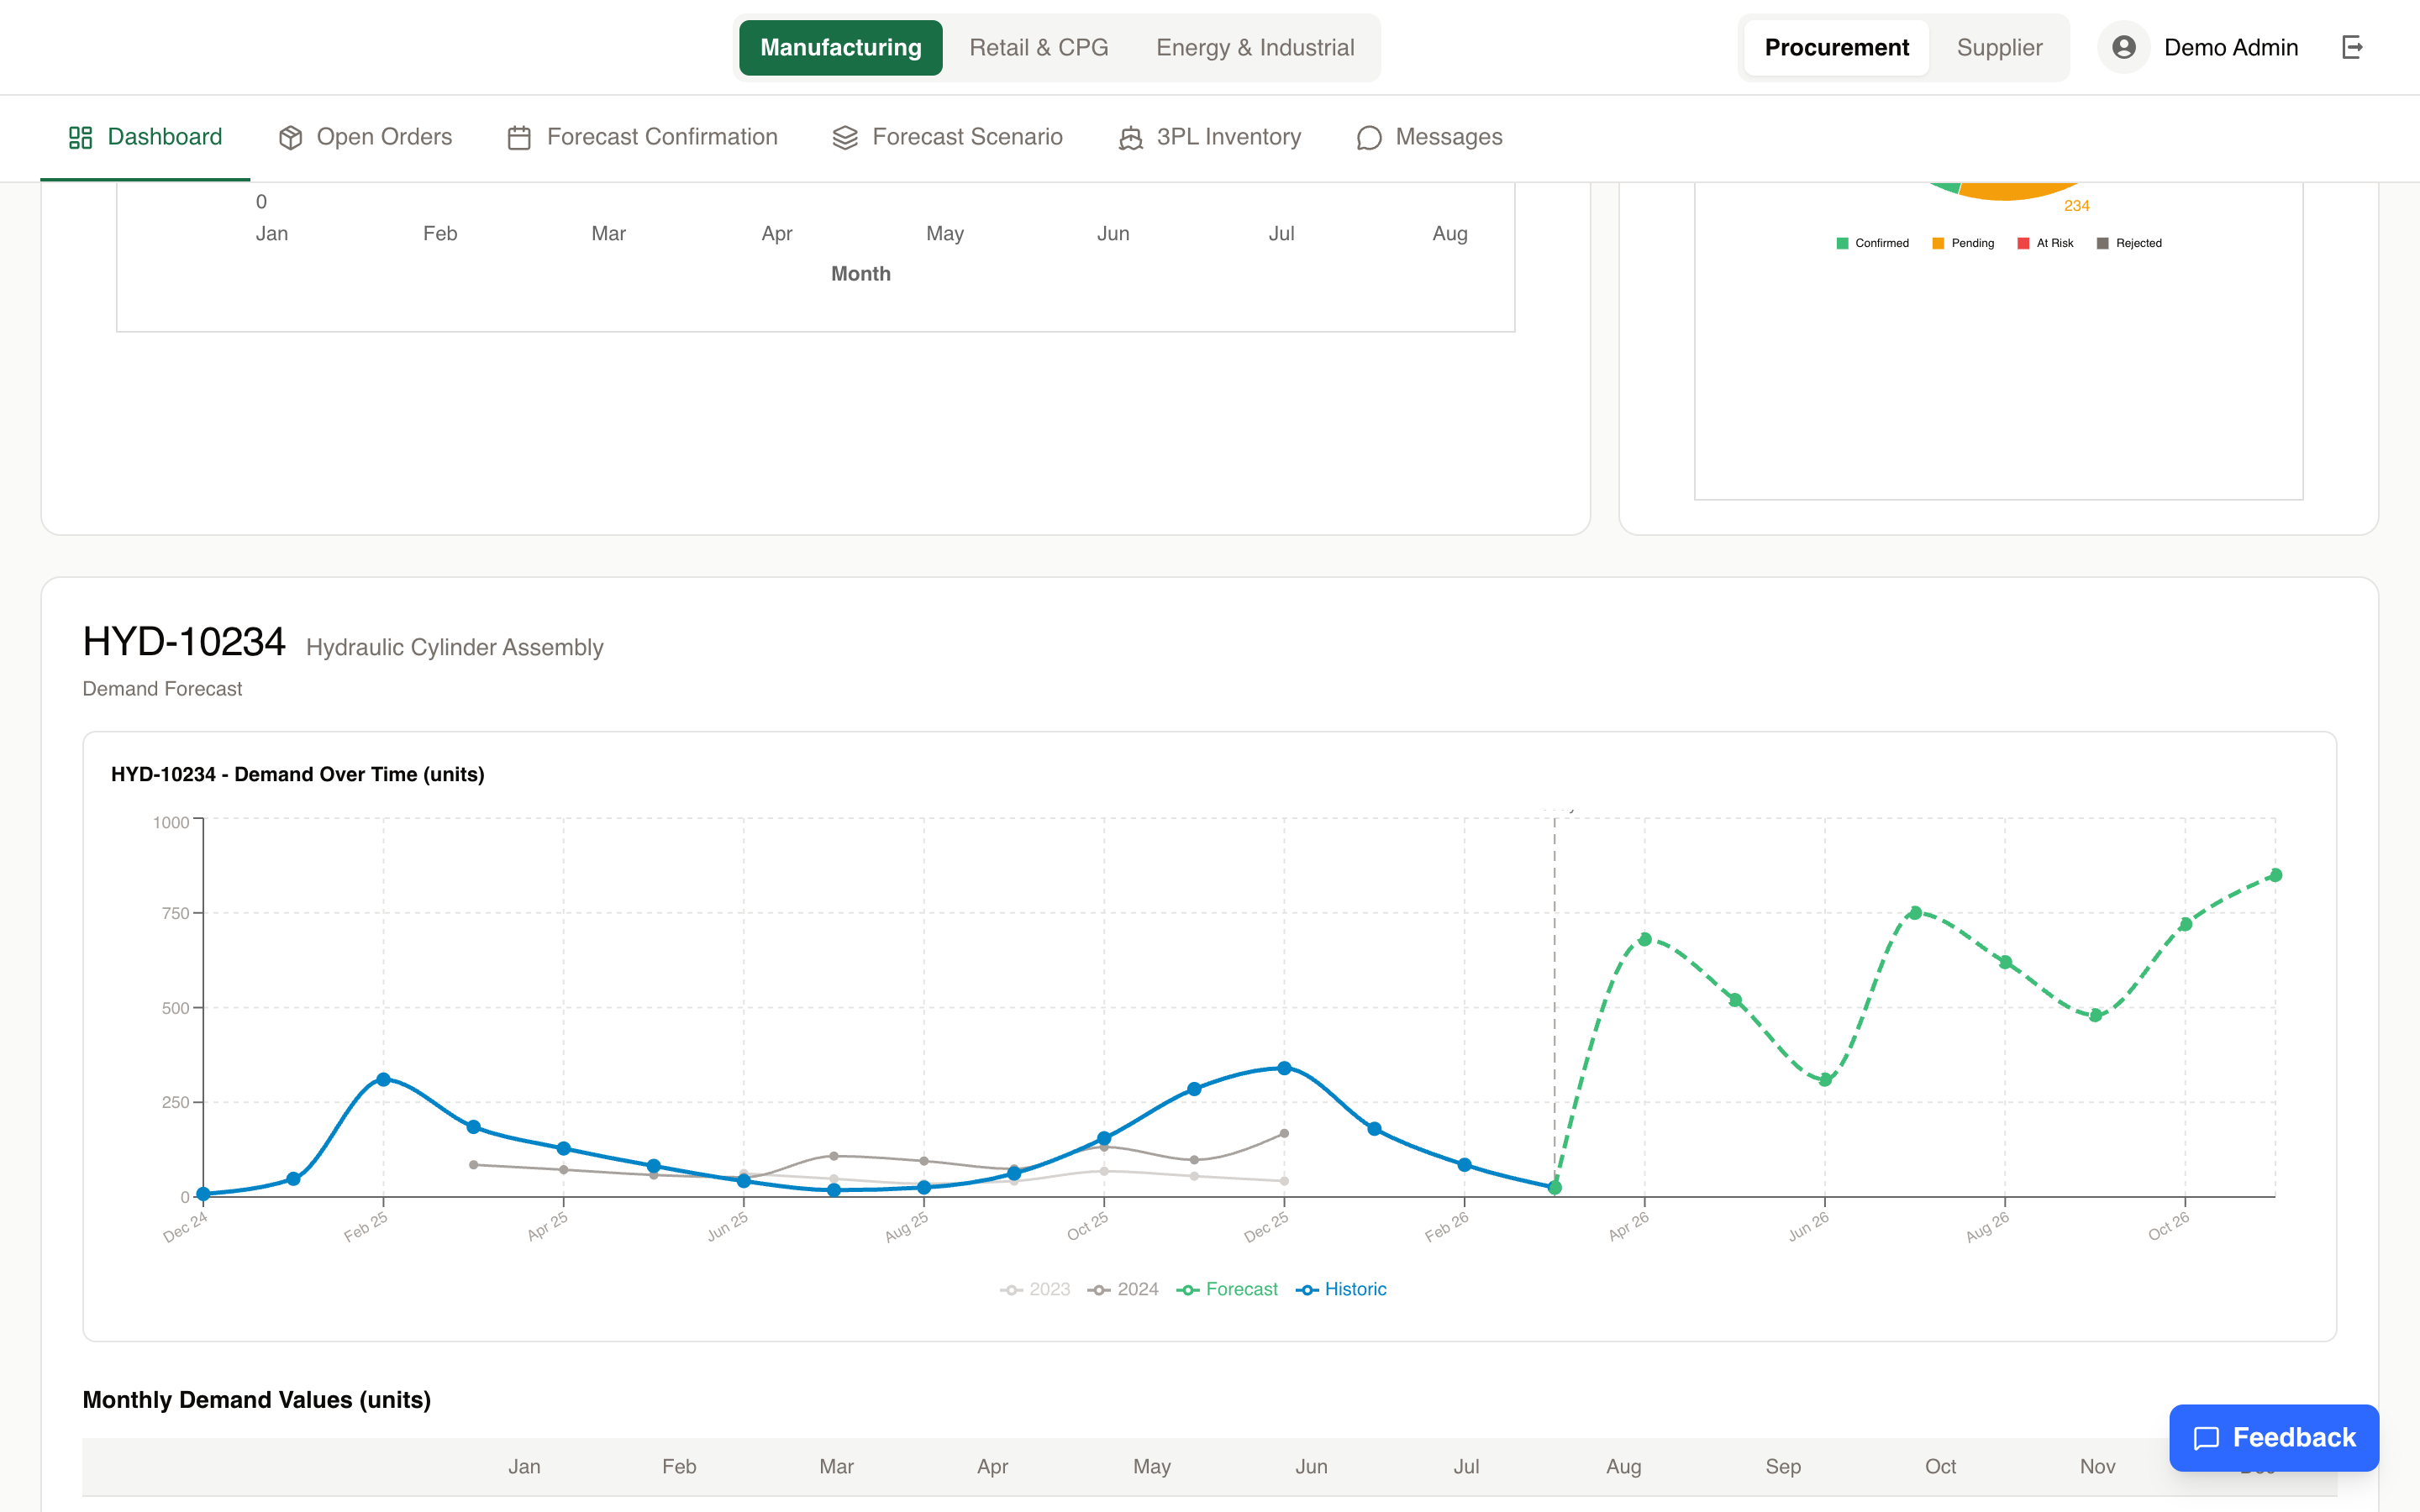This screenshot has width=2420, height=1512.
Task: Switch to Retail & CPG industry tab
Action: [x=1038, y=47]
